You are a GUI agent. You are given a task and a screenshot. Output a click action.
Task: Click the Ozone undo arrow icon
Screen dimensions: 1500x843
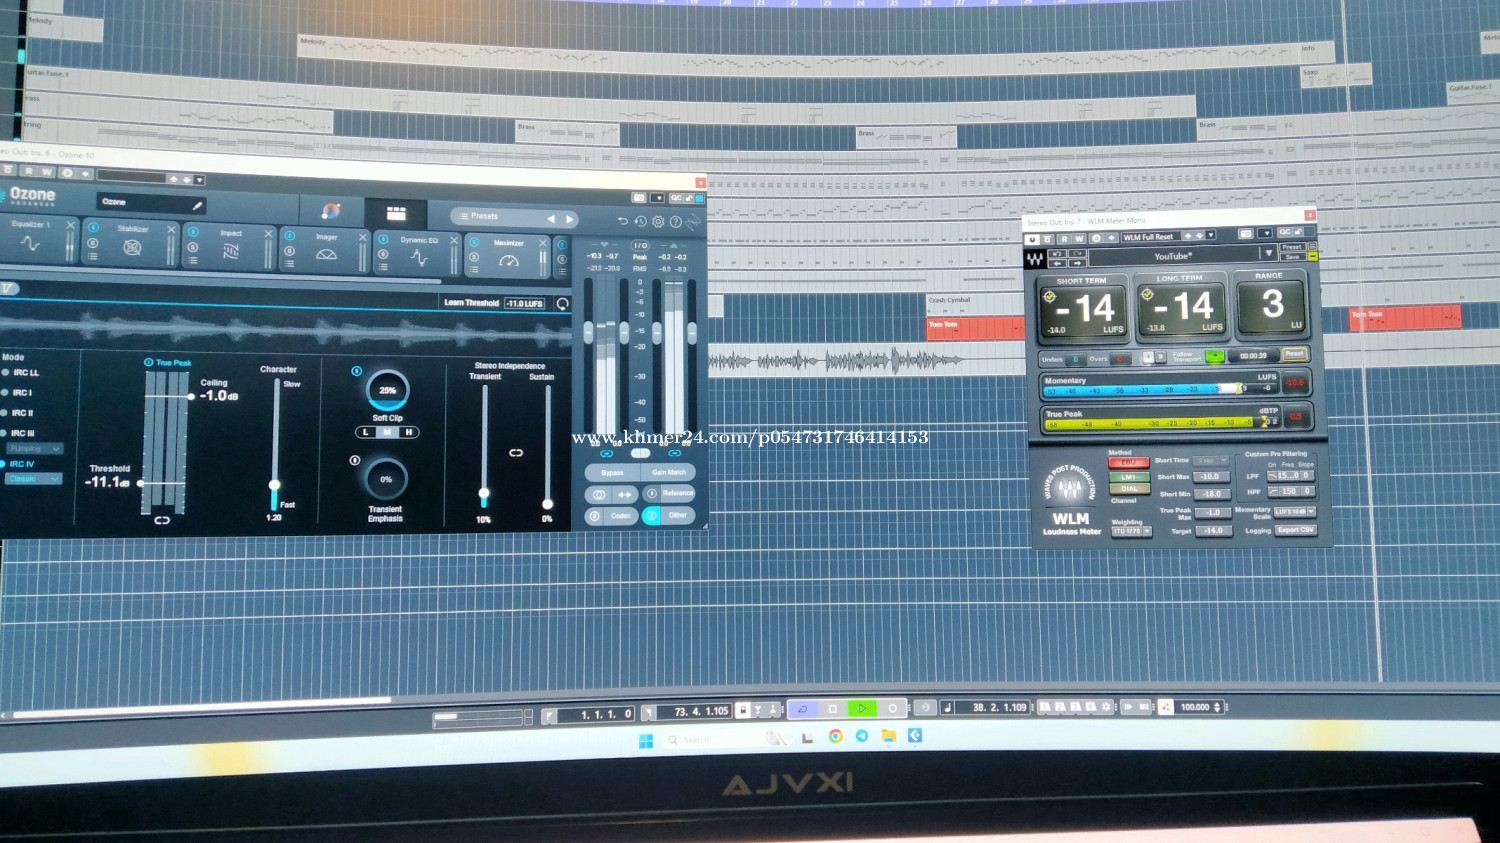622,221
